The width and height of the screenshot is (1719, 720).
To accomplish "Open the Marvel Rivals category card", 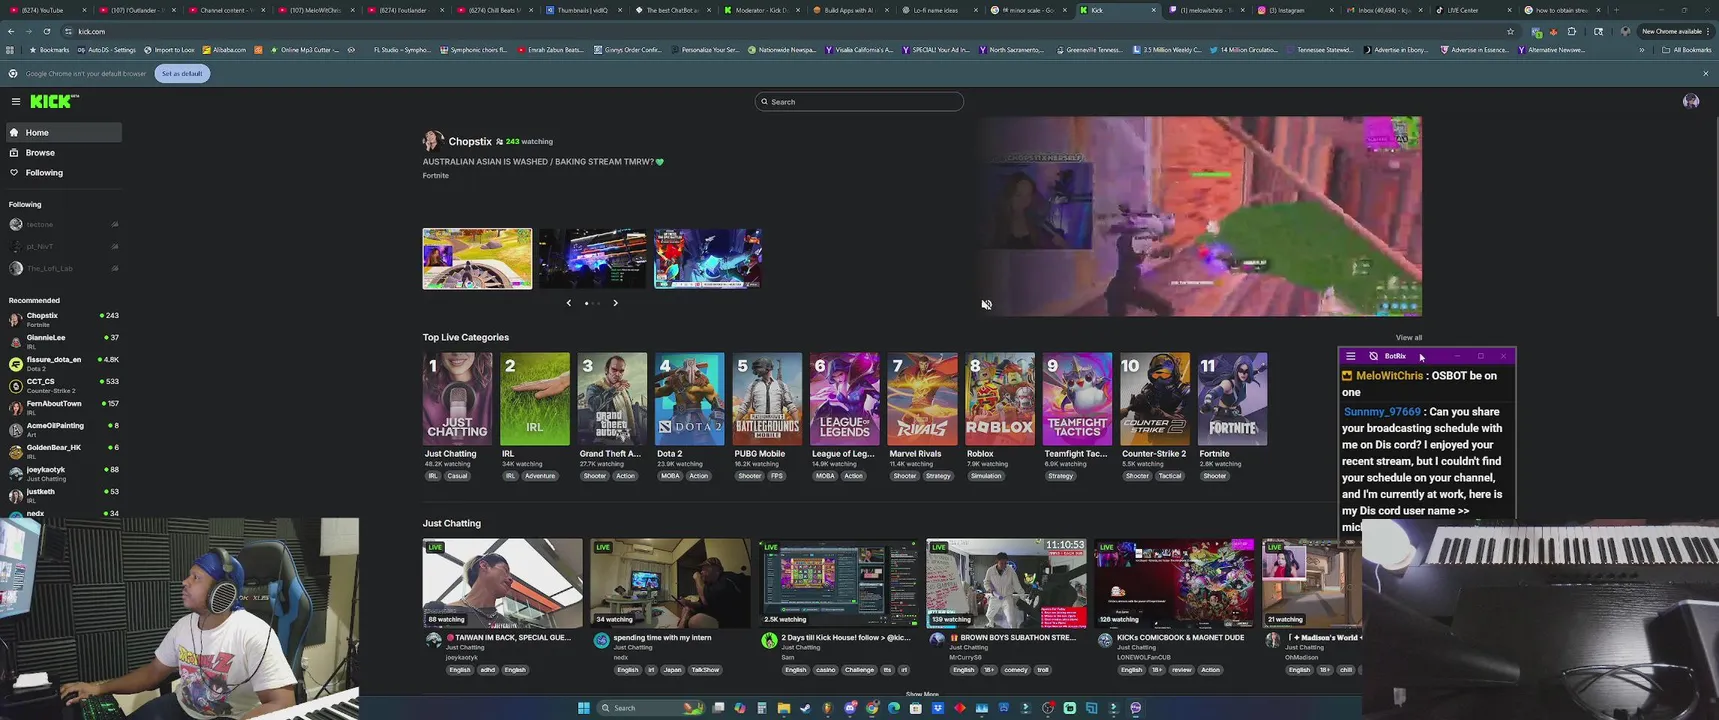I will coord(922,399).
